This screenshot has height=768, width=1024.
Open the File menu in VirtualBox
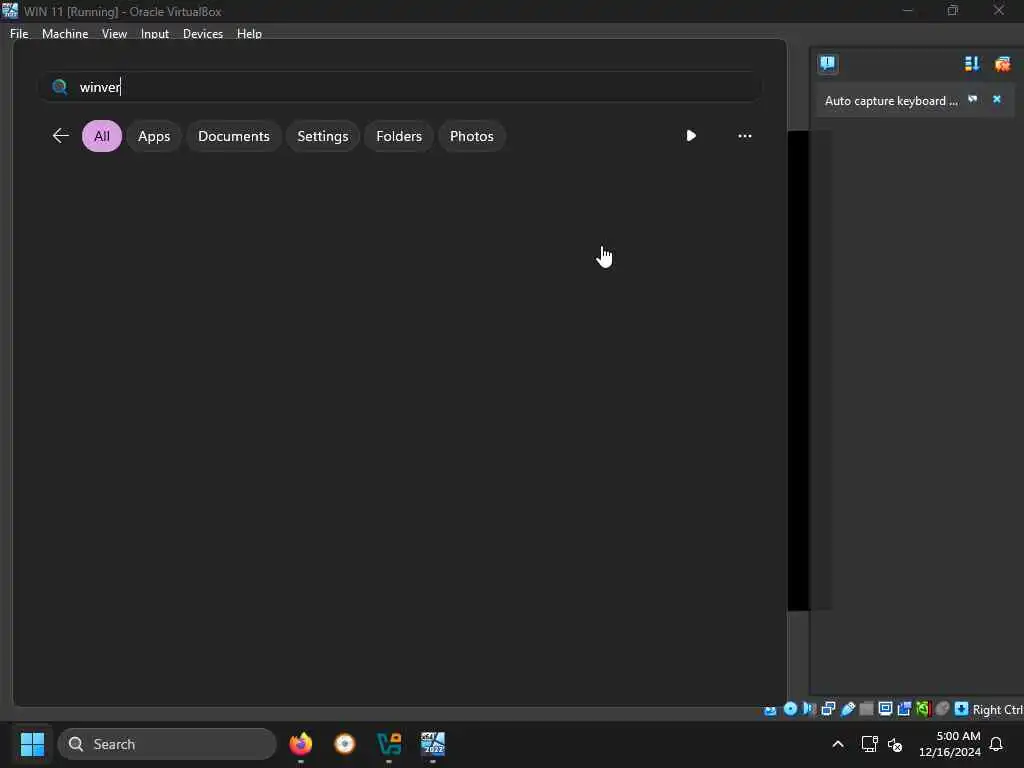pyautogui.click(x=19, y=33)
